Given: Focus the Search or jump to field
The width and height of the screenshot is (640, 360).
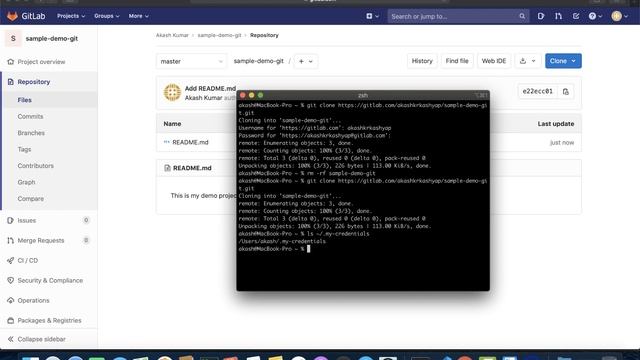Looking at the screenshot, I should [458, 16].
